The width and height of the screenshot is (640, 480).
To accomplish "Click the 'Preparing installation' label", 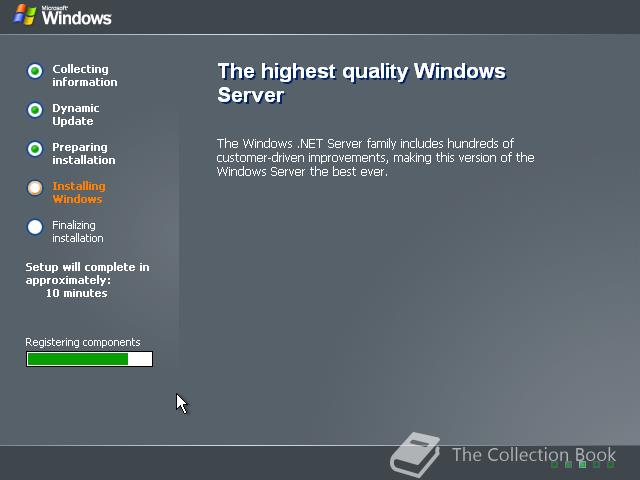I will pyautogui.click(x=84, y=153).
